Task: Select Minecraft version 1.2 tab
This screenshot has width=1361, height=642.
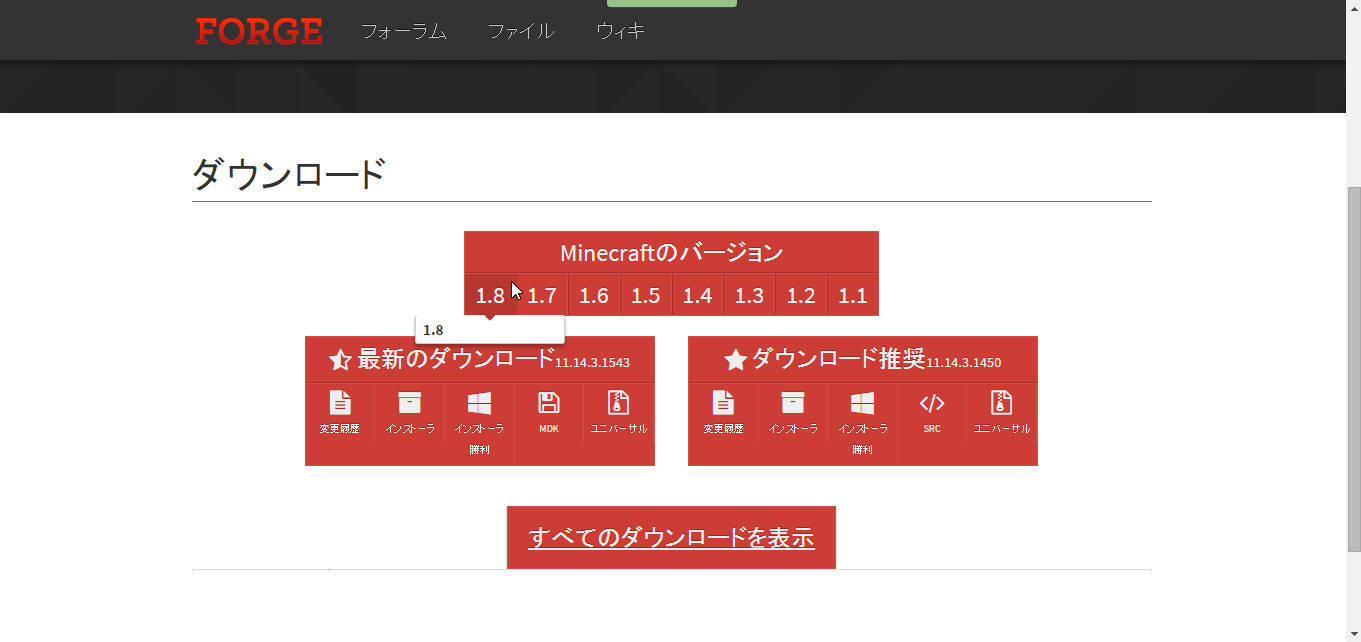Action: coord(801,295)
